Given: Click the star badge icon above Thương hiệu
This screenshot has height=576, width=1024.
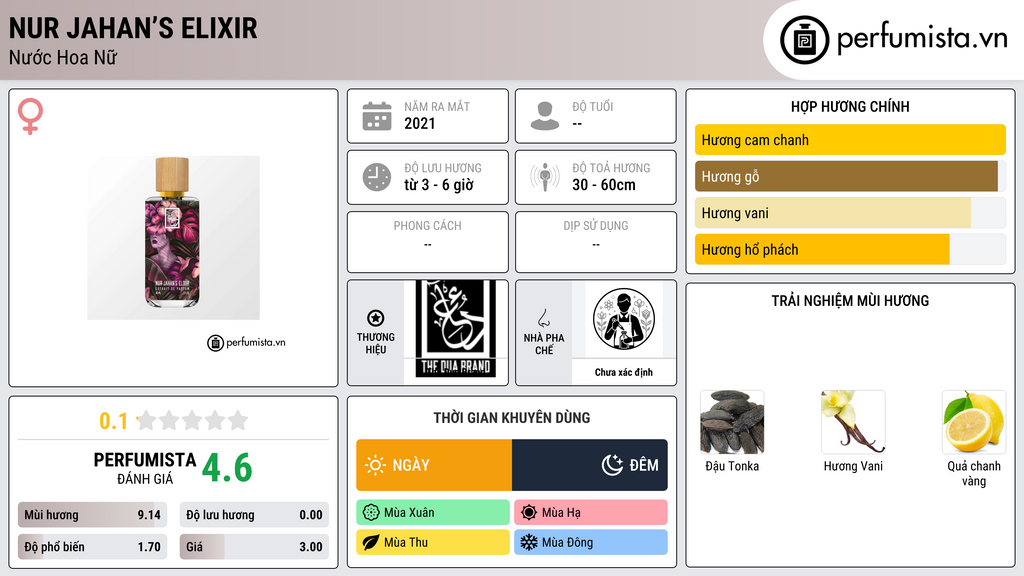Looking at the screenshot, I should [376, 318].
